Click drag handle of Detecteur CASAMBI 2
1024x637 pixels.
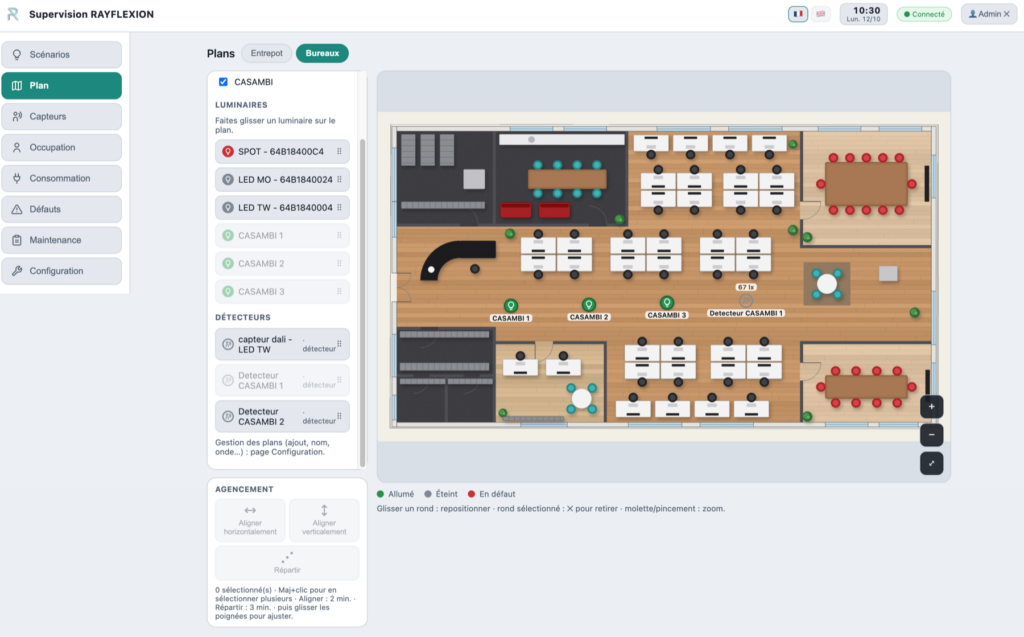pos(339,416)
